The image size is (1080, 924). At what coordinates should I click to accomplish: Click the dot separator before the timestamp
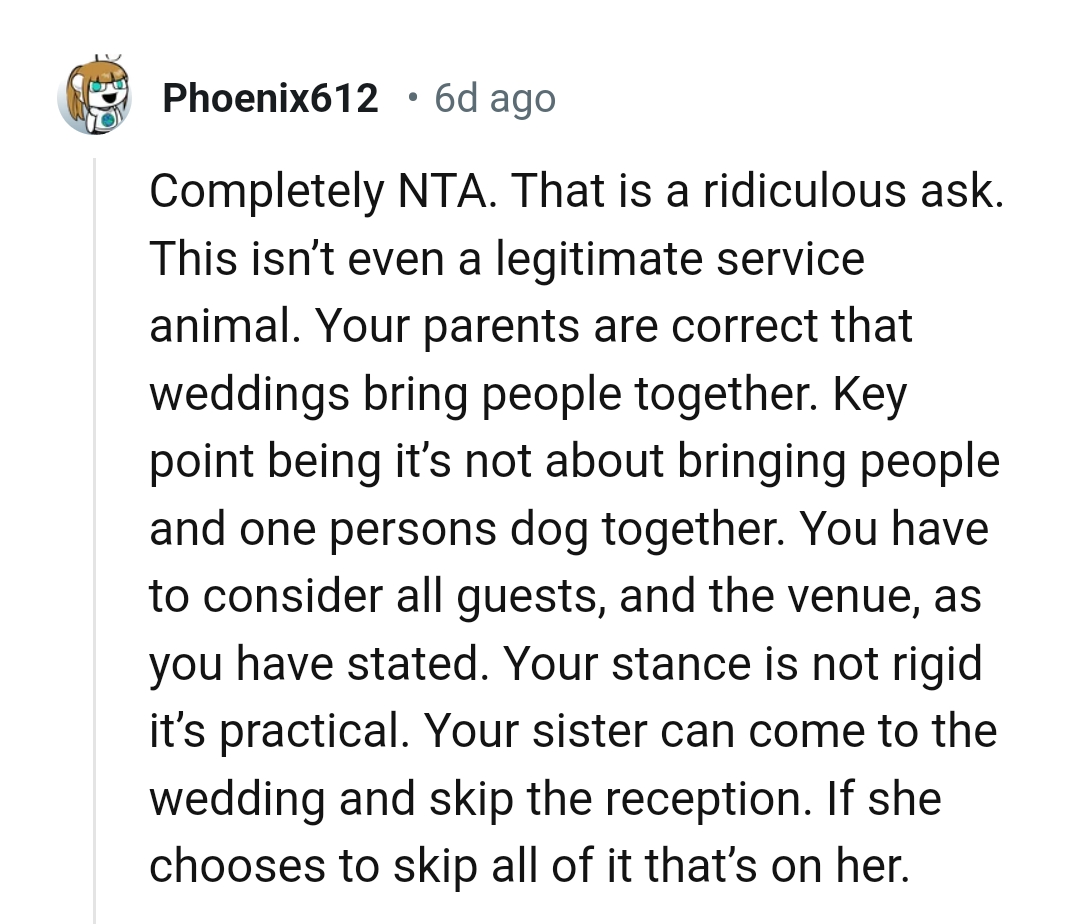[412, 97]
